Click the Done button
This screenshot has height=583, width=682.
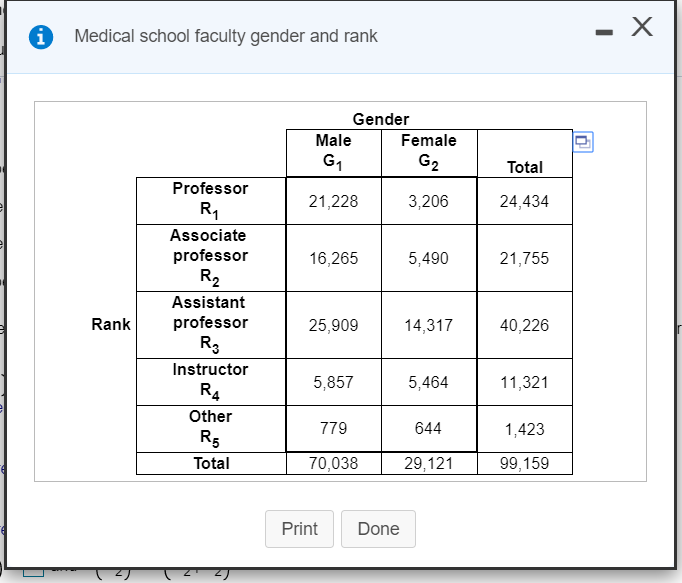pyautogui.click(x=378, y=529)
